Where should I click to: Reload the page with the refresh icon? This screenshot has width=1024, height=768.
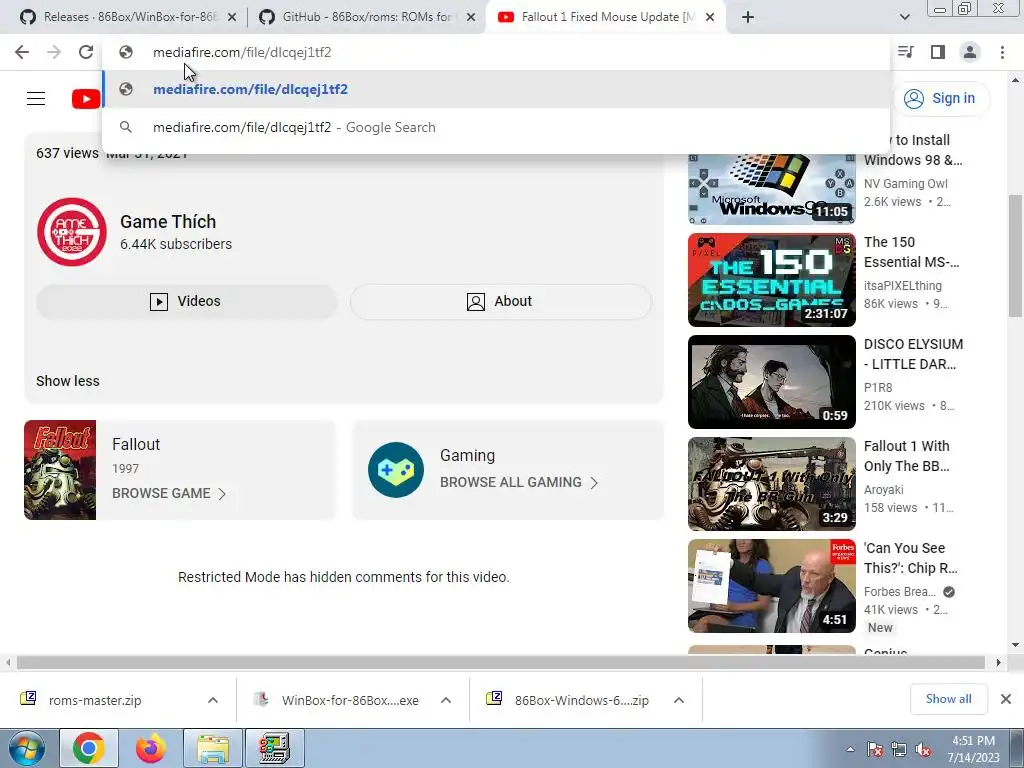[86, 52]
